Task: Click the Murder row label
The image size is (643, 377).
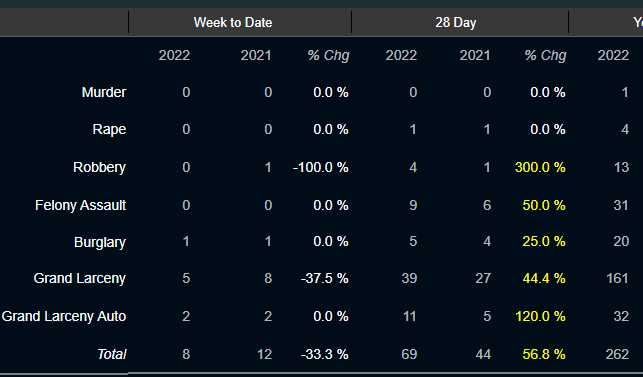Action: [x=104, y=92]
